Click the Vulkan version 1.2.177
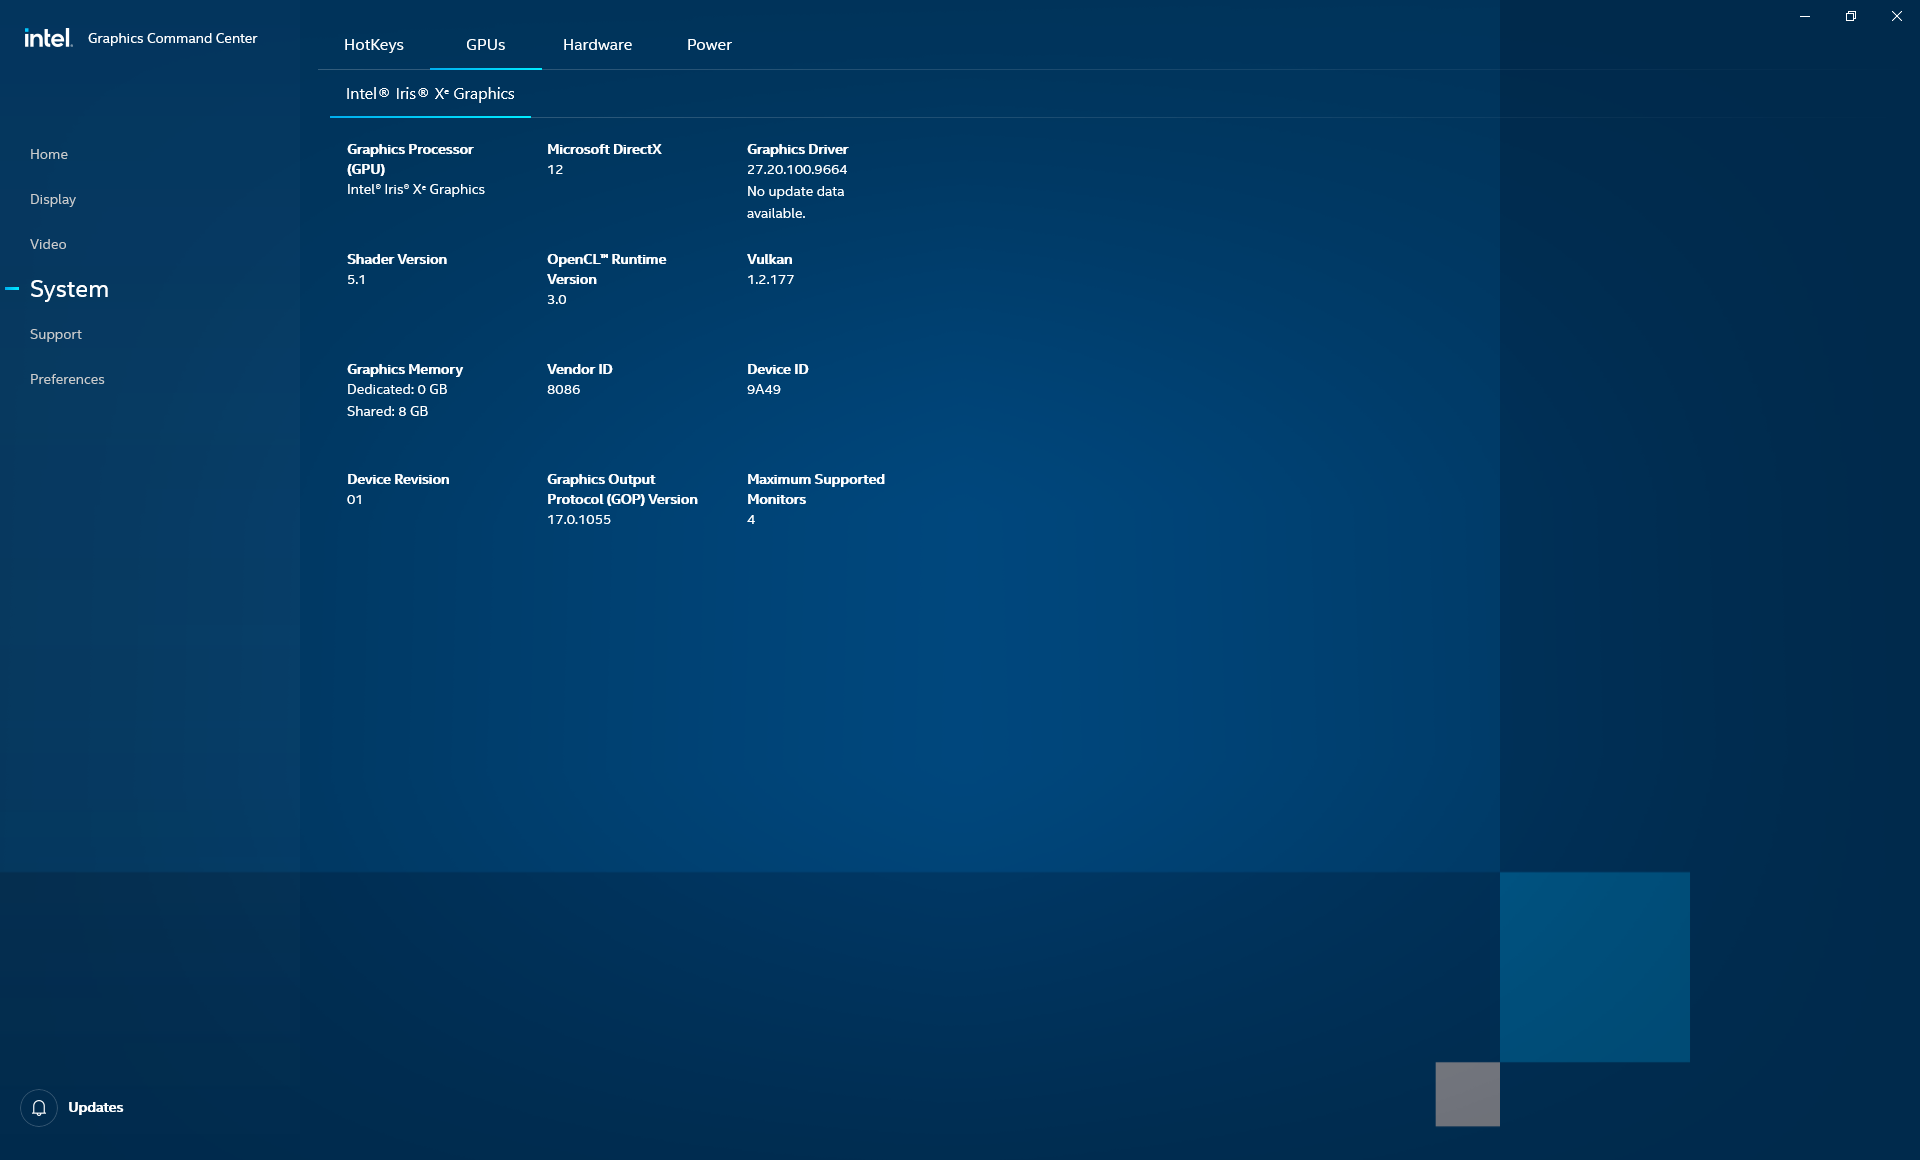The image size is (1920, 1160). coord(770,280)
